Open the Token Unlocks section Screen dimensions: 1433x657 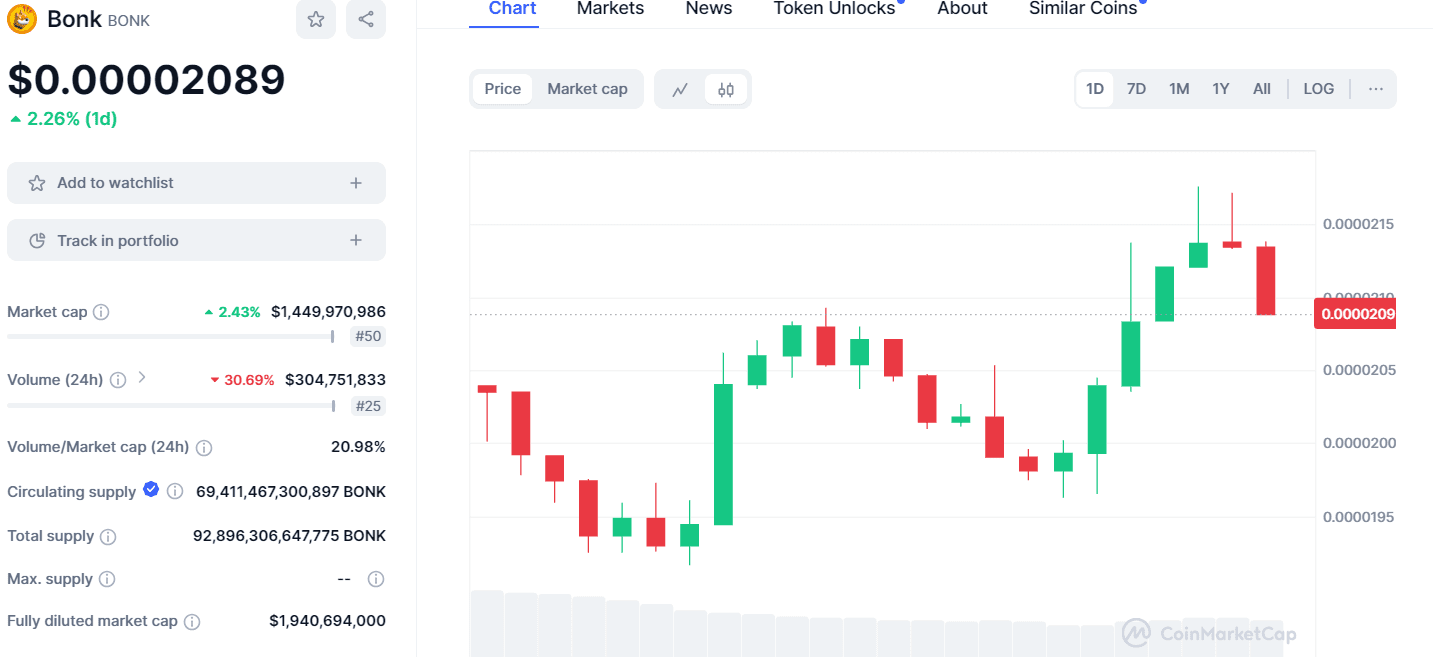pyautogui.click(x=835, y=9)
